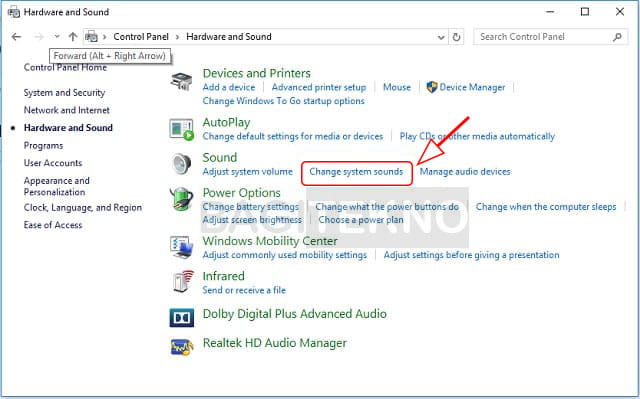Click Send or receive a file
640x399 pixels.
[244, 290]
